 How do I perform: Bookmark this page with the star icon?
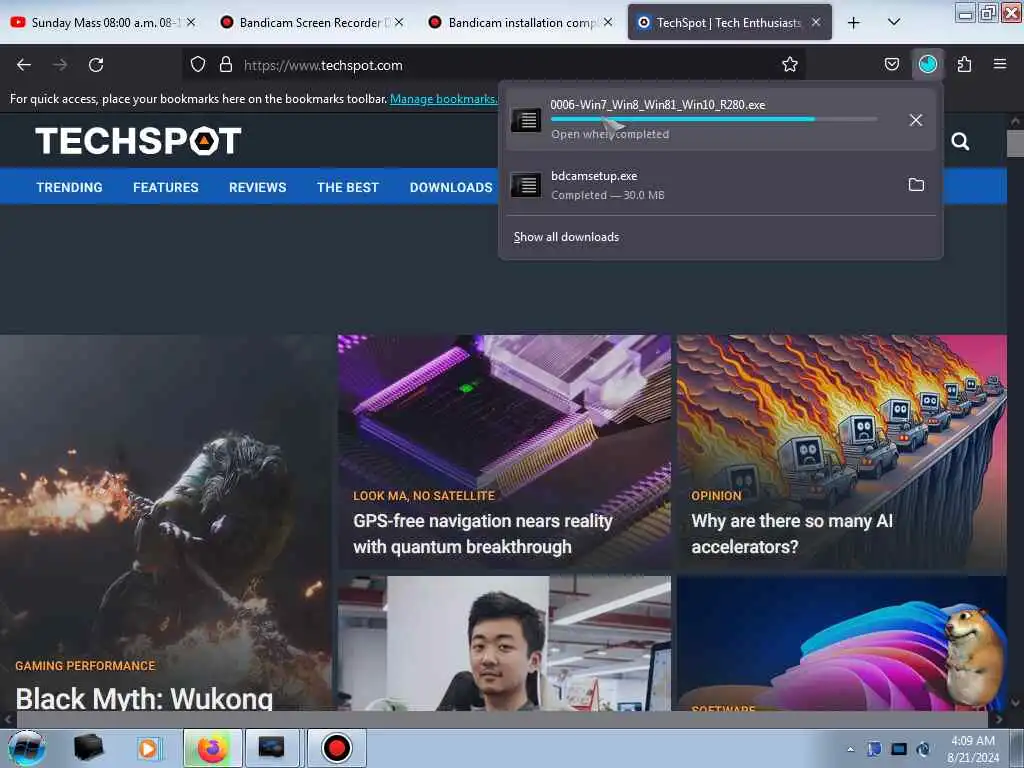click(790, 65)
